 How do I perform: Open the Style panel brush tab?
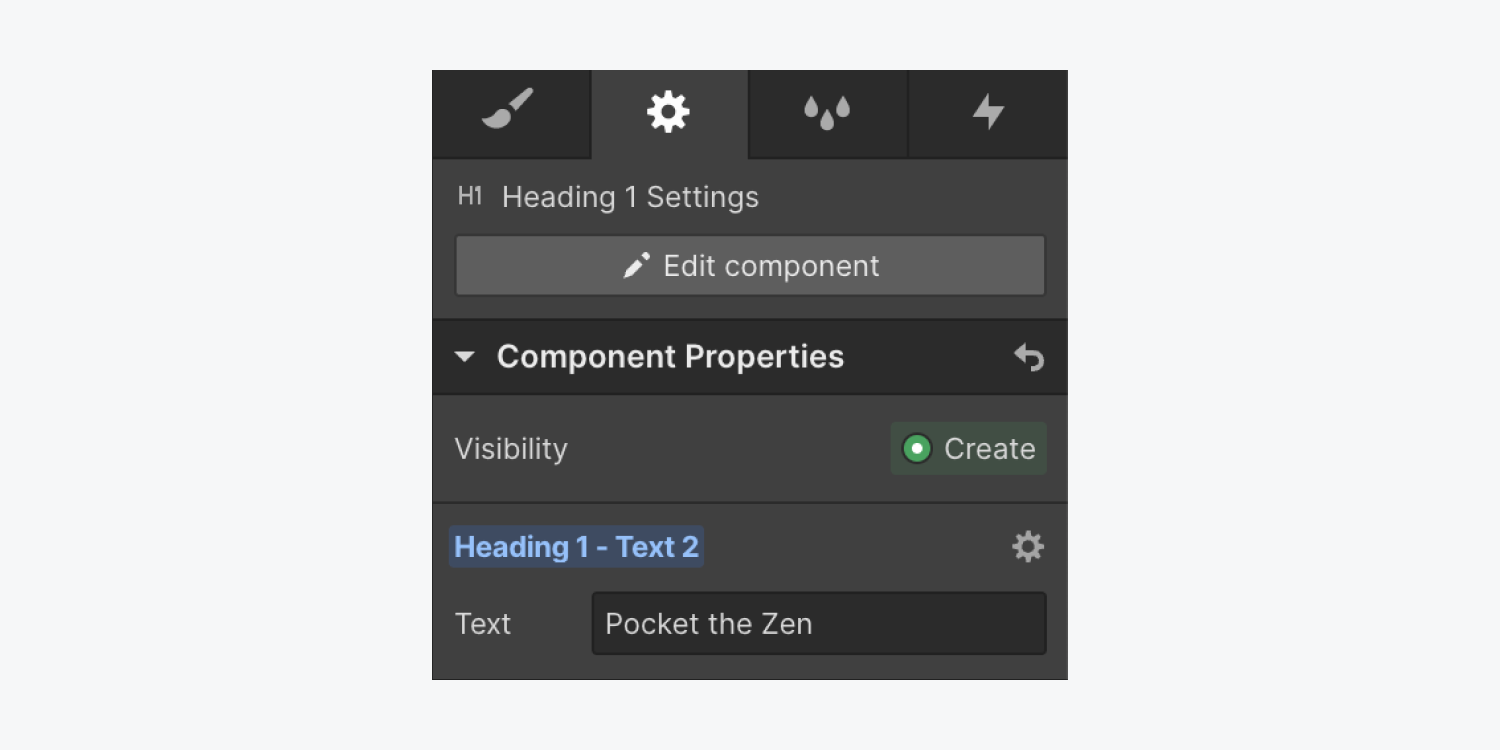pyautogui.click(x=510, y=113)
